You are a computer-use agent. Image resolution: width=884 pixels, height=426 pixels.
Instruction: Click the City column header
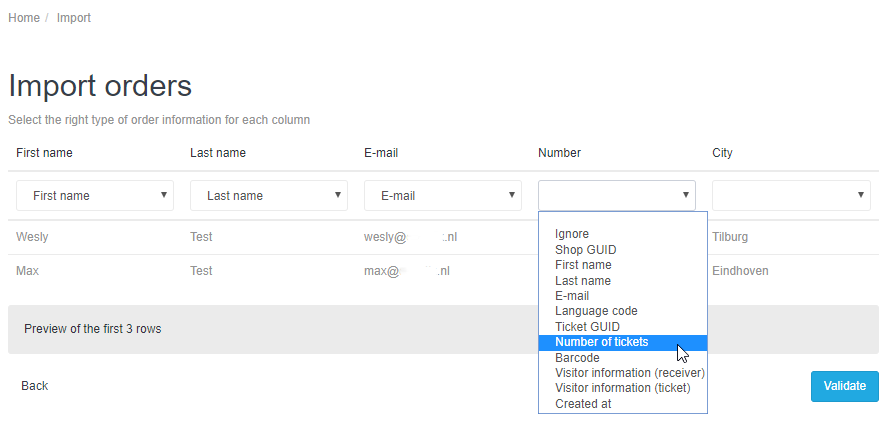722,153
